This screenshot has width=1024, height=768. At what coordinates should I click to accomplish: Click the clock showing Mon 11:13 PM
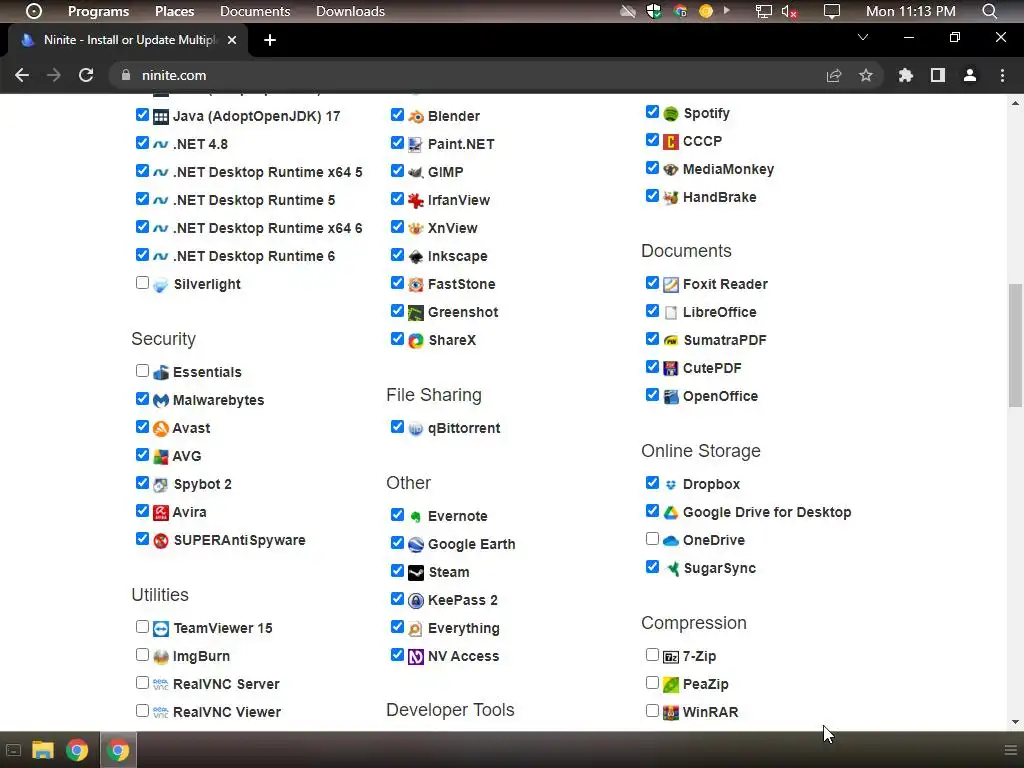point(910,11)
